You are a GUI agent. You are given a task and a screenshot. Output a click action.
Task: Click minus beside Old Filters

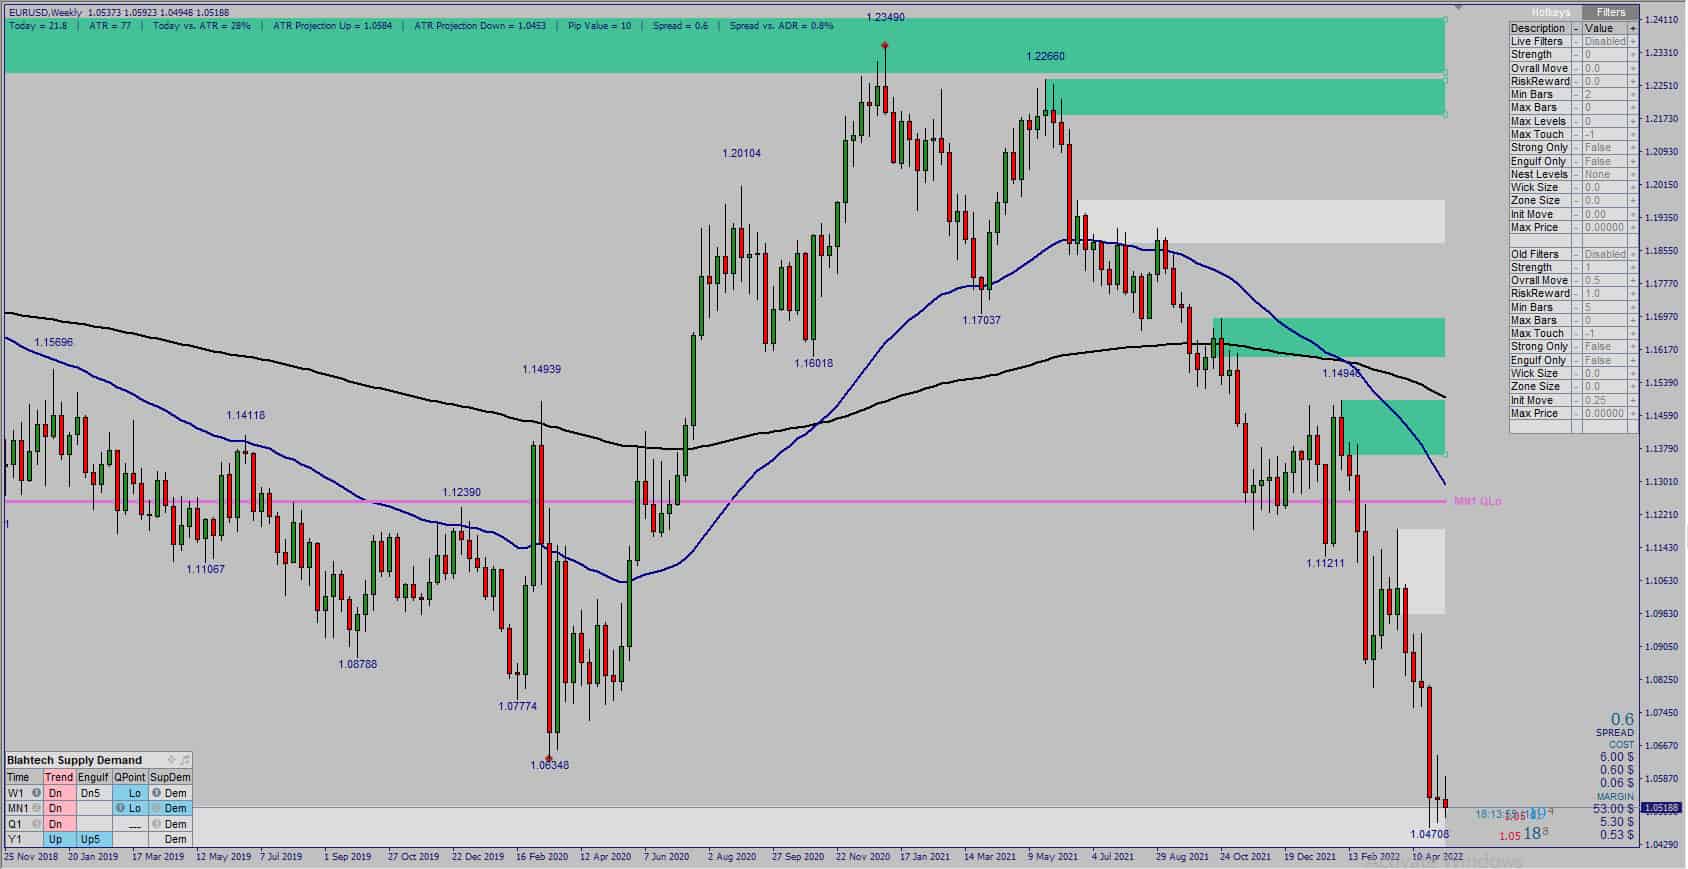point(1577,254)
